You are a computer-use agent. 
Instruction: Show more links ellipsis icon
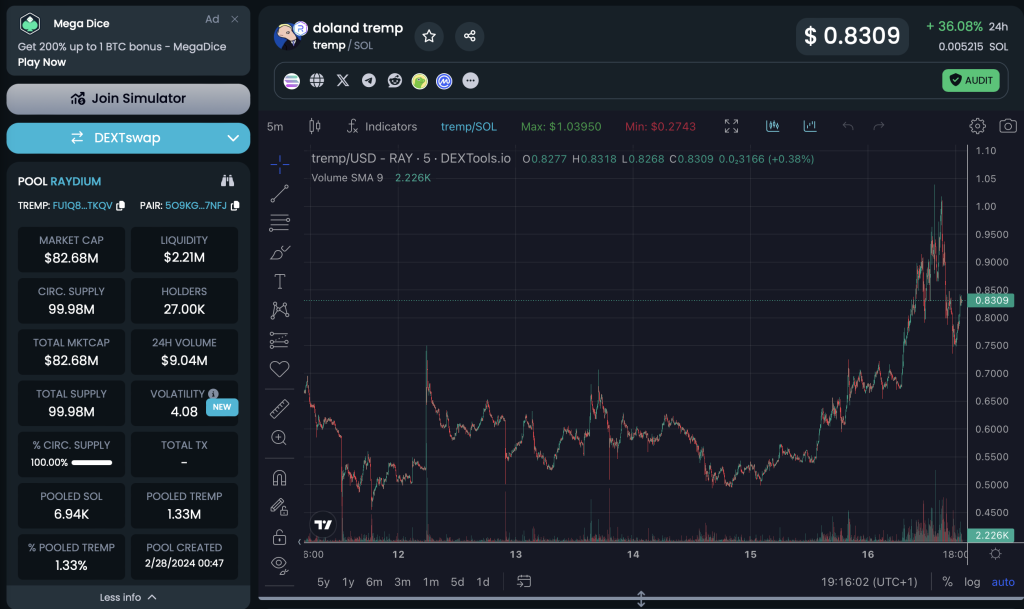[x=470, y=80]
